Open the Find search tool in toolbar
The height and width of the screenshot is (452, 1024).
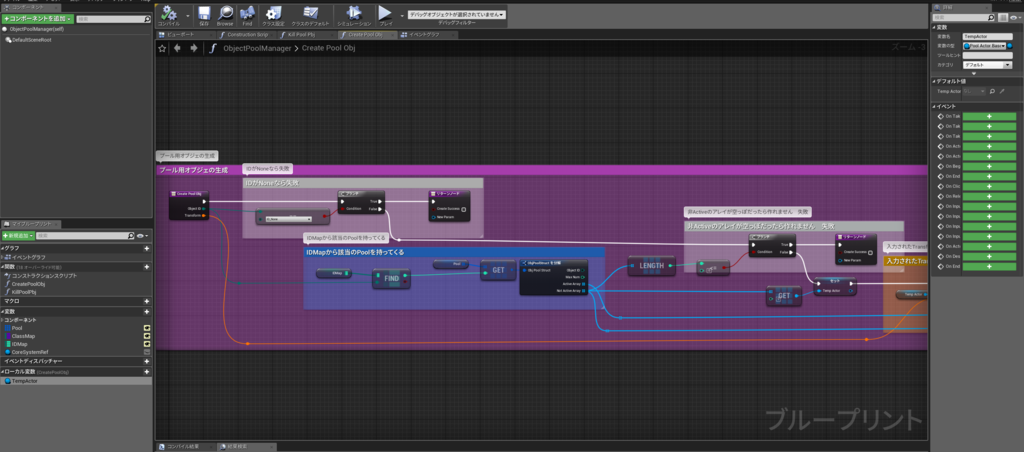pos(247,15)
